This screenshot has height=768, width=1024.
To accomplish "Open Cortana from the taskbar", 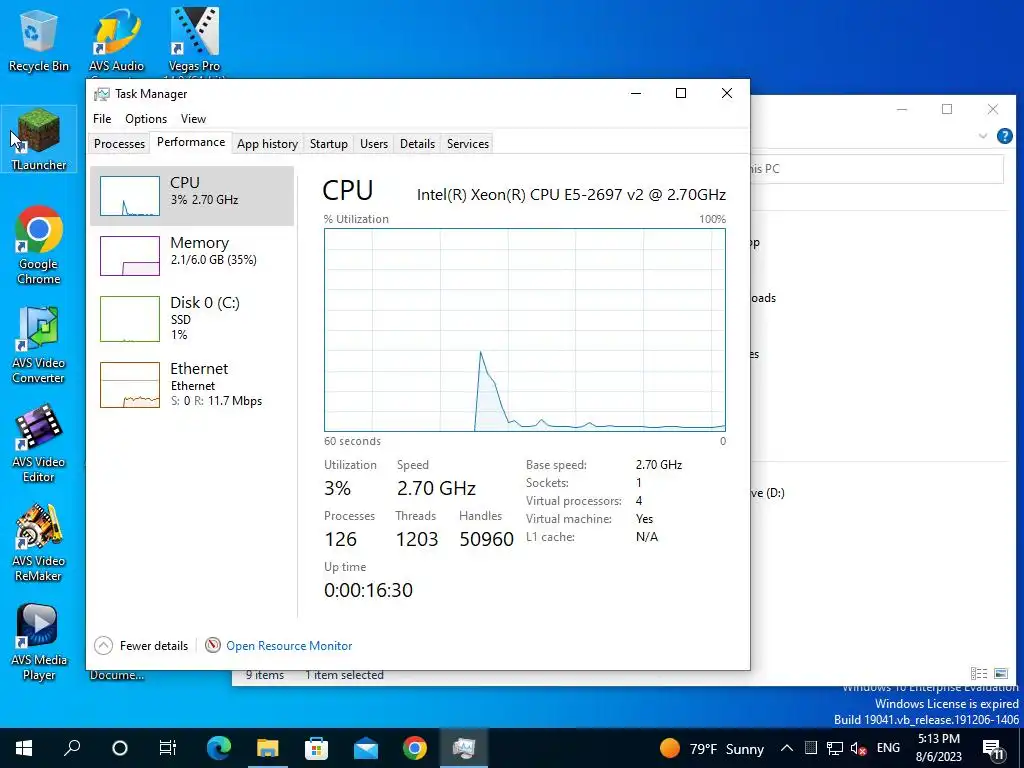I will [x=120, y=748].
